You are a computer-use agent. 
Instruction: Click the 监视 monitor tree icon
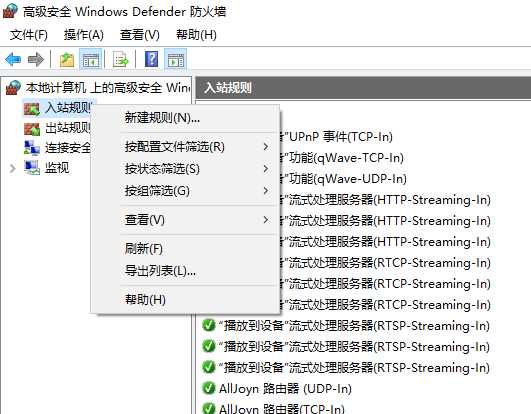point(32,168)
